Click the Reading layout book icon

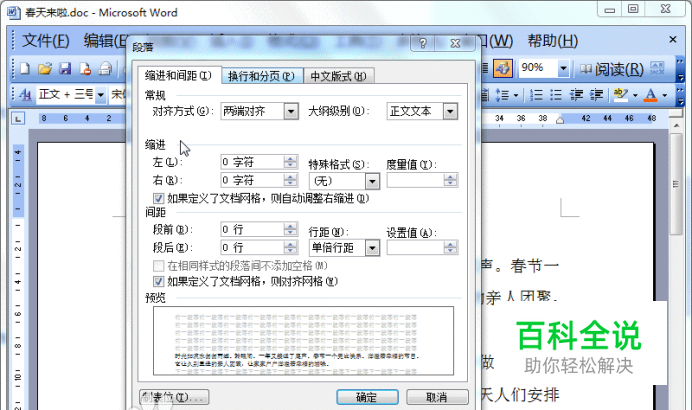click(586, 69)
